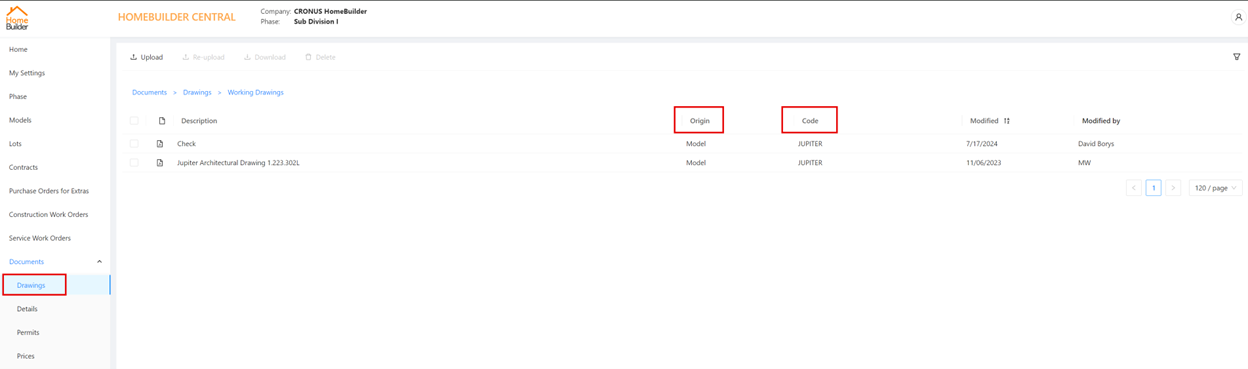The height and width of the screenshot is (369, 1248).
Task: Click the HomeBuilder logo icon
Action: tap(17, 18)
